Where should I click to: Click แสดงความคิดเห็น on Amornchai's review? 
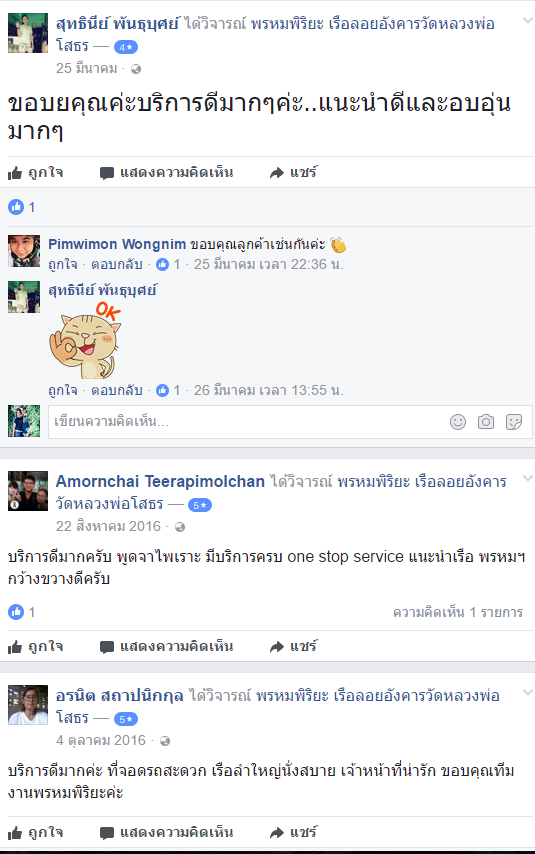pyautogui.click(x=167, y=646)
